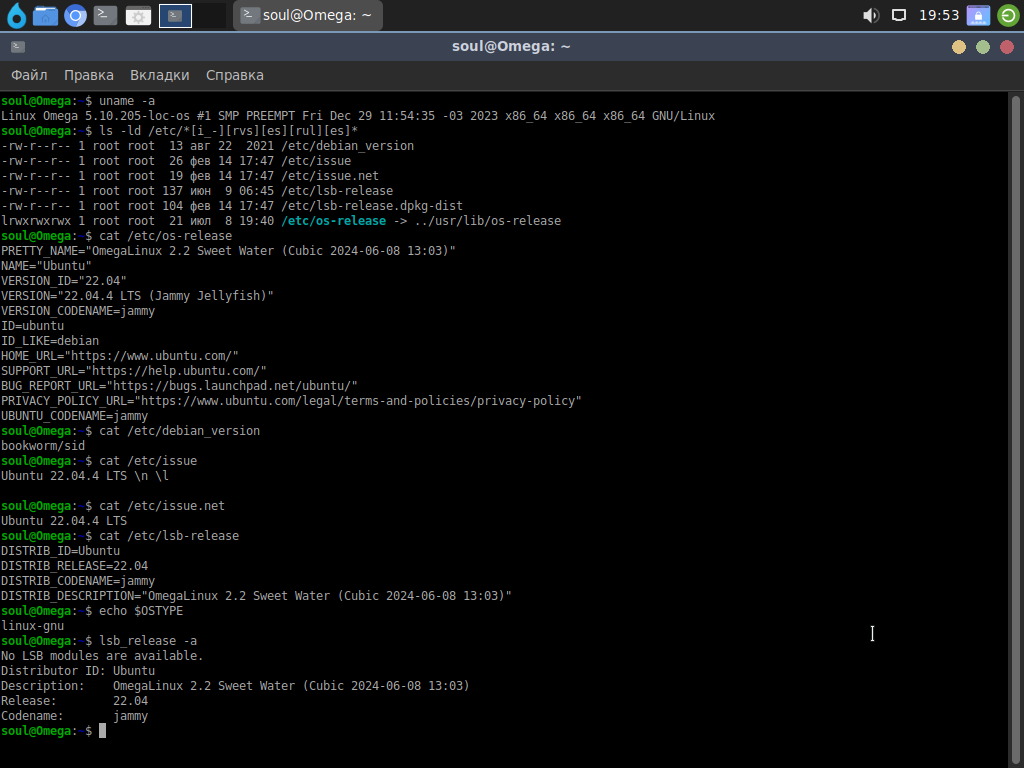This screenshot has height=768, width=1024.
Task: Click the ID=ubuntu line
Action: 33,327
